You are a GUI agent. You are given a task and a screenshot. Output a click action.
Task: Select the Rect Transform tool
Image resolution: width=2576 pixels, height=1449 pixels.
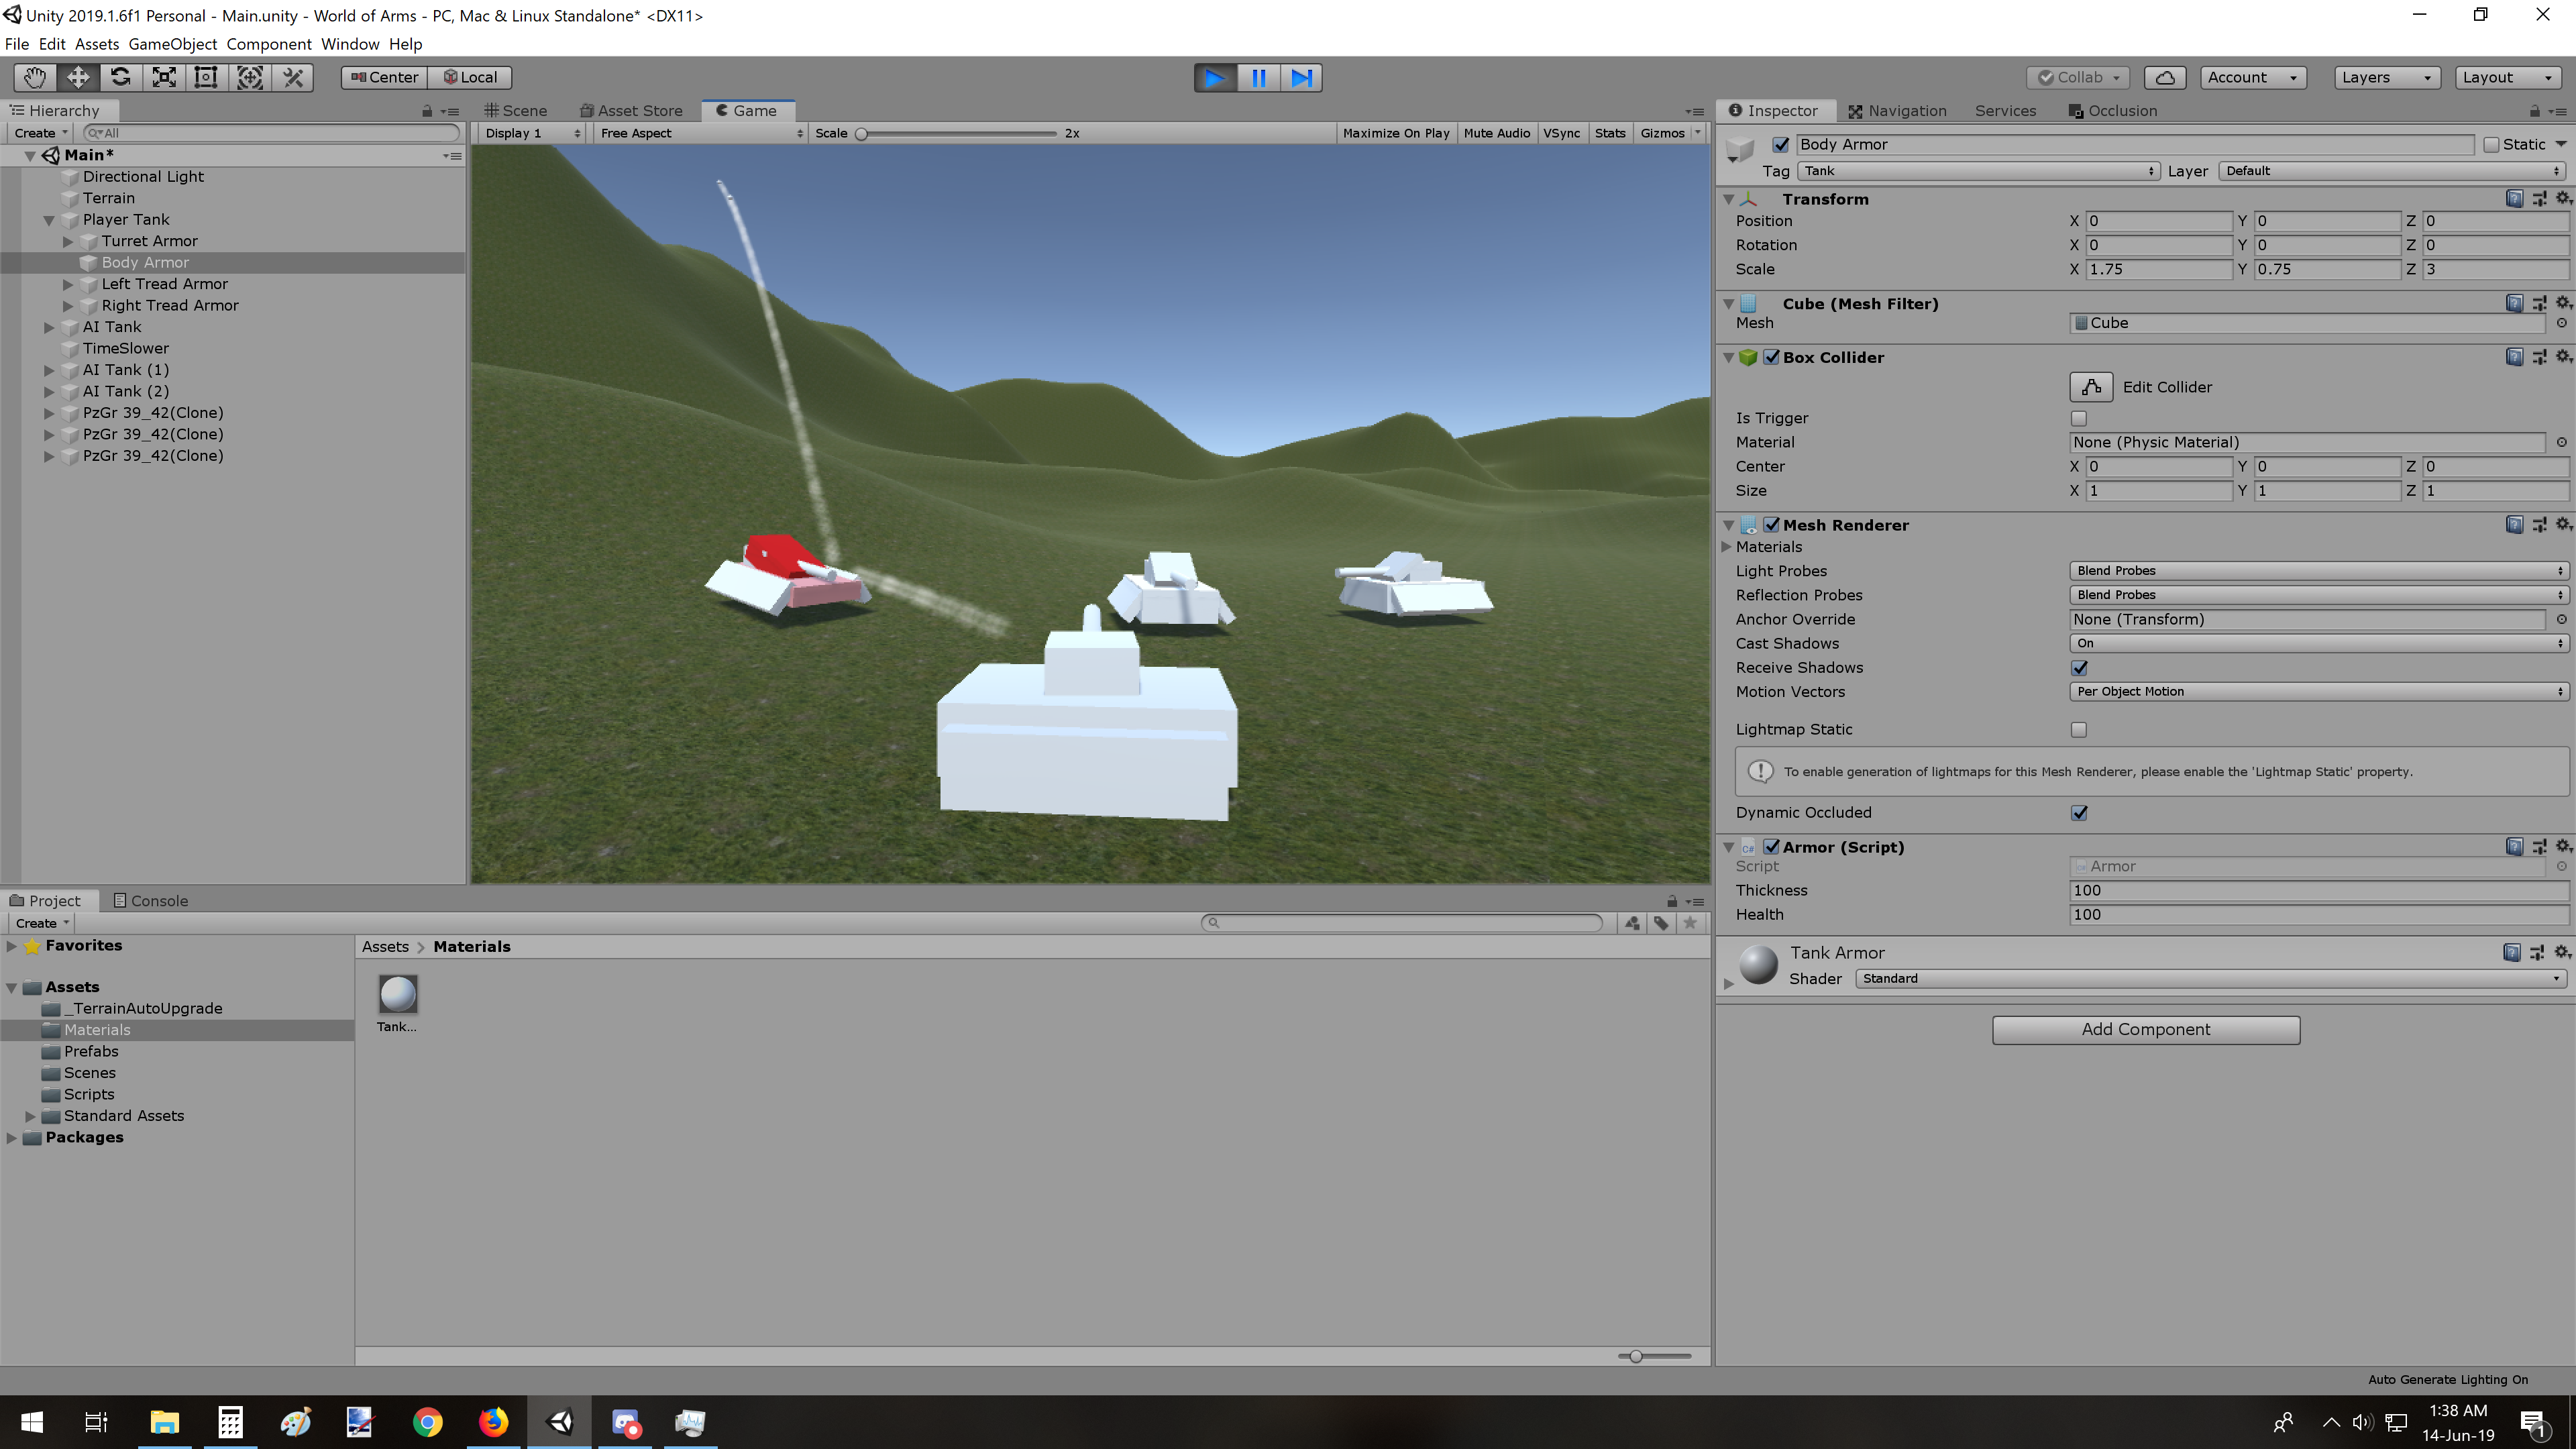(x=206, y=77)
